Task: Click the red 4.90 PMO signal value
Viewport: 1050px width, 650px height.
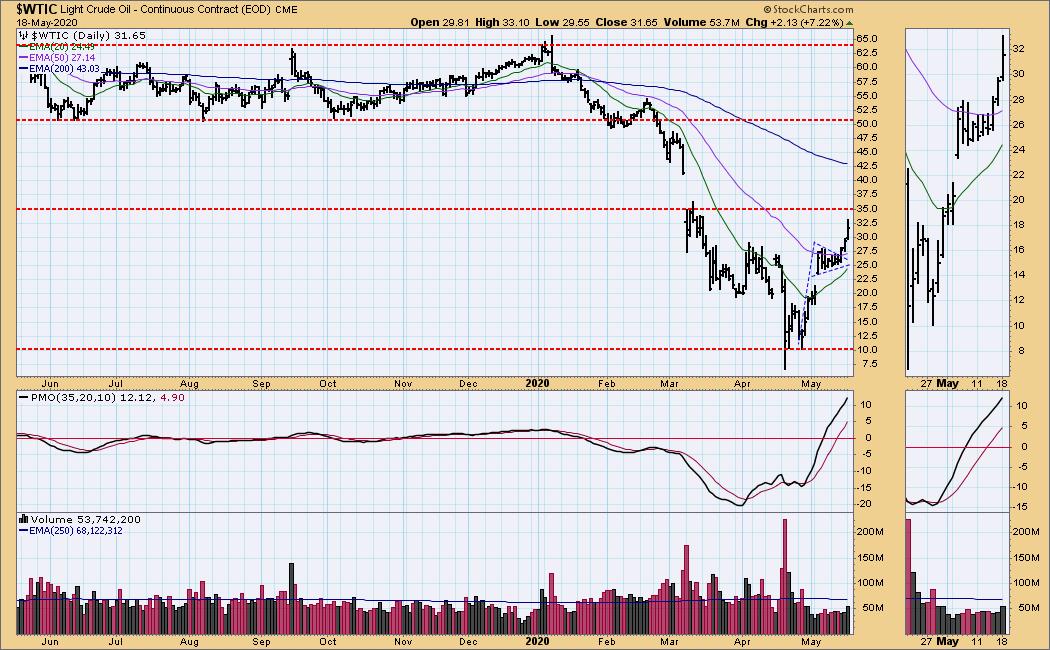Action: click(173, 398)
